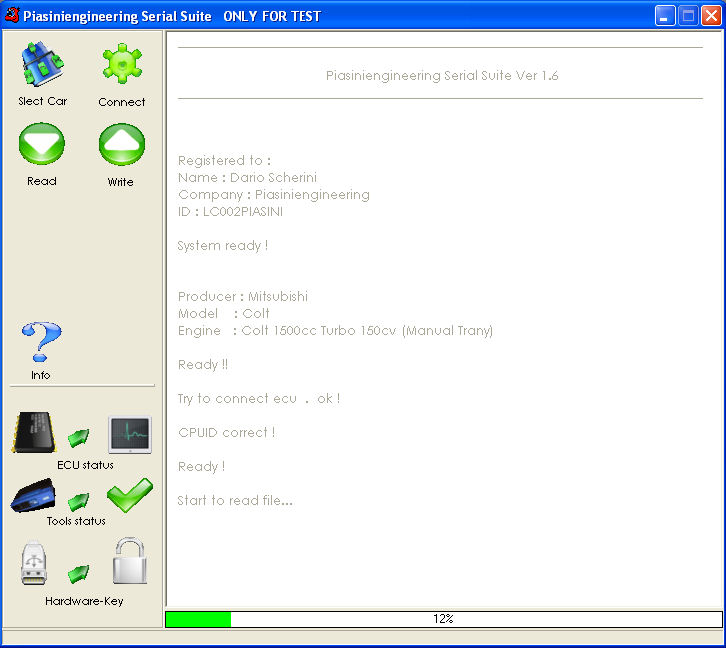Click the 'Ready !' line below CPUID correct
Screen dimensions: 726x648
(x=201, y=467)
